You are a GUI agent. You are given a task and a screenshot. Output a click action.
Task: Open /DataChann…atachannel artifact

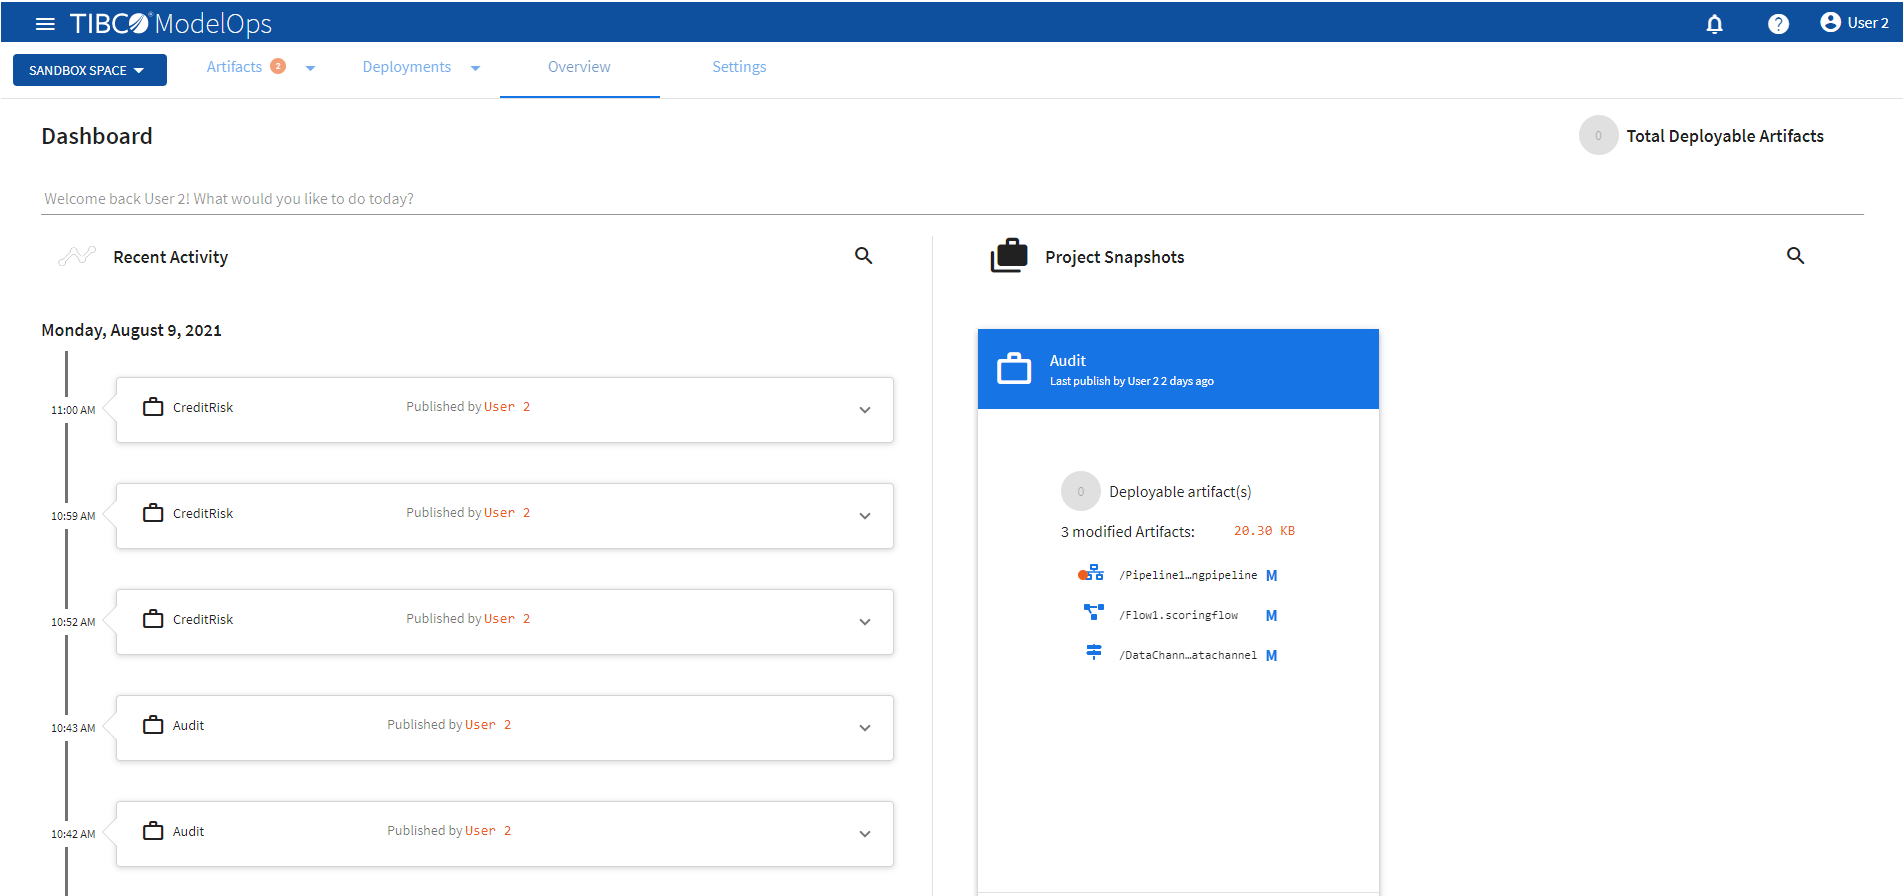tap(1188, 655)
